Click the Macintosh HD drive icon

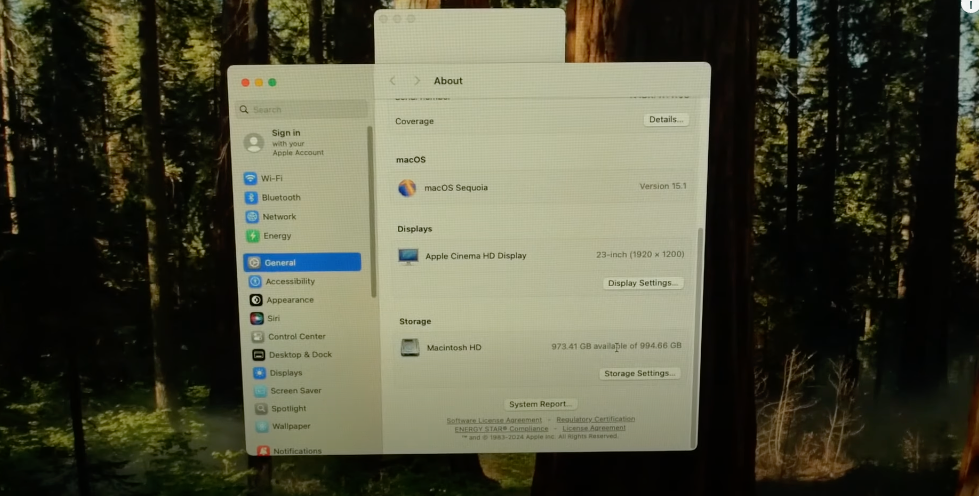tap(410, 348)
